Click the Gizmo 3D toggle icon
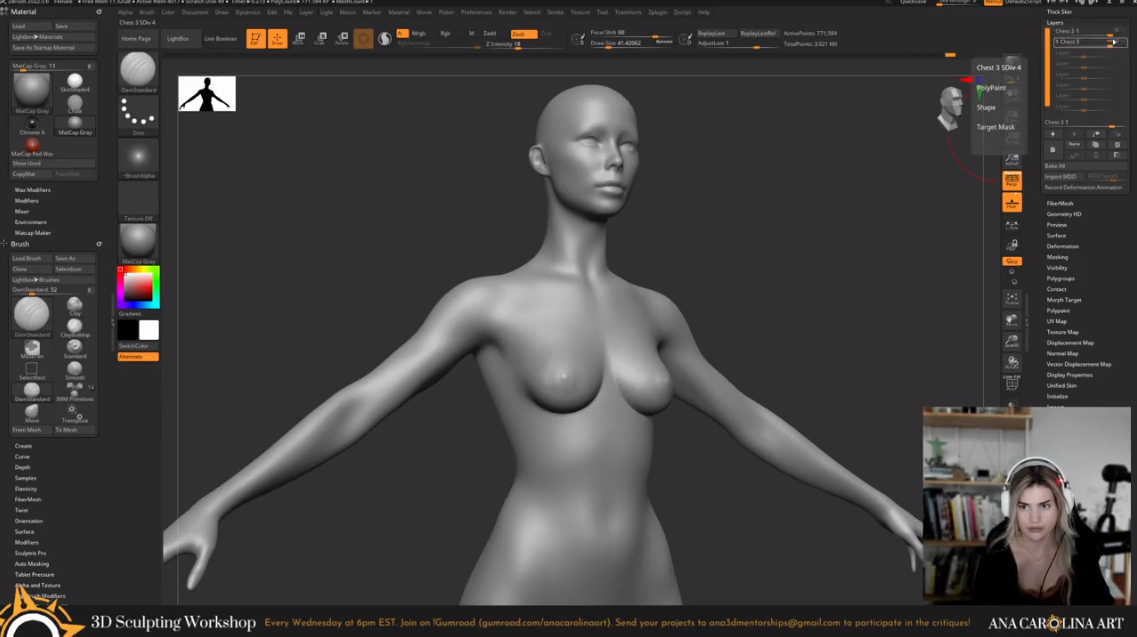 (363, 38)
